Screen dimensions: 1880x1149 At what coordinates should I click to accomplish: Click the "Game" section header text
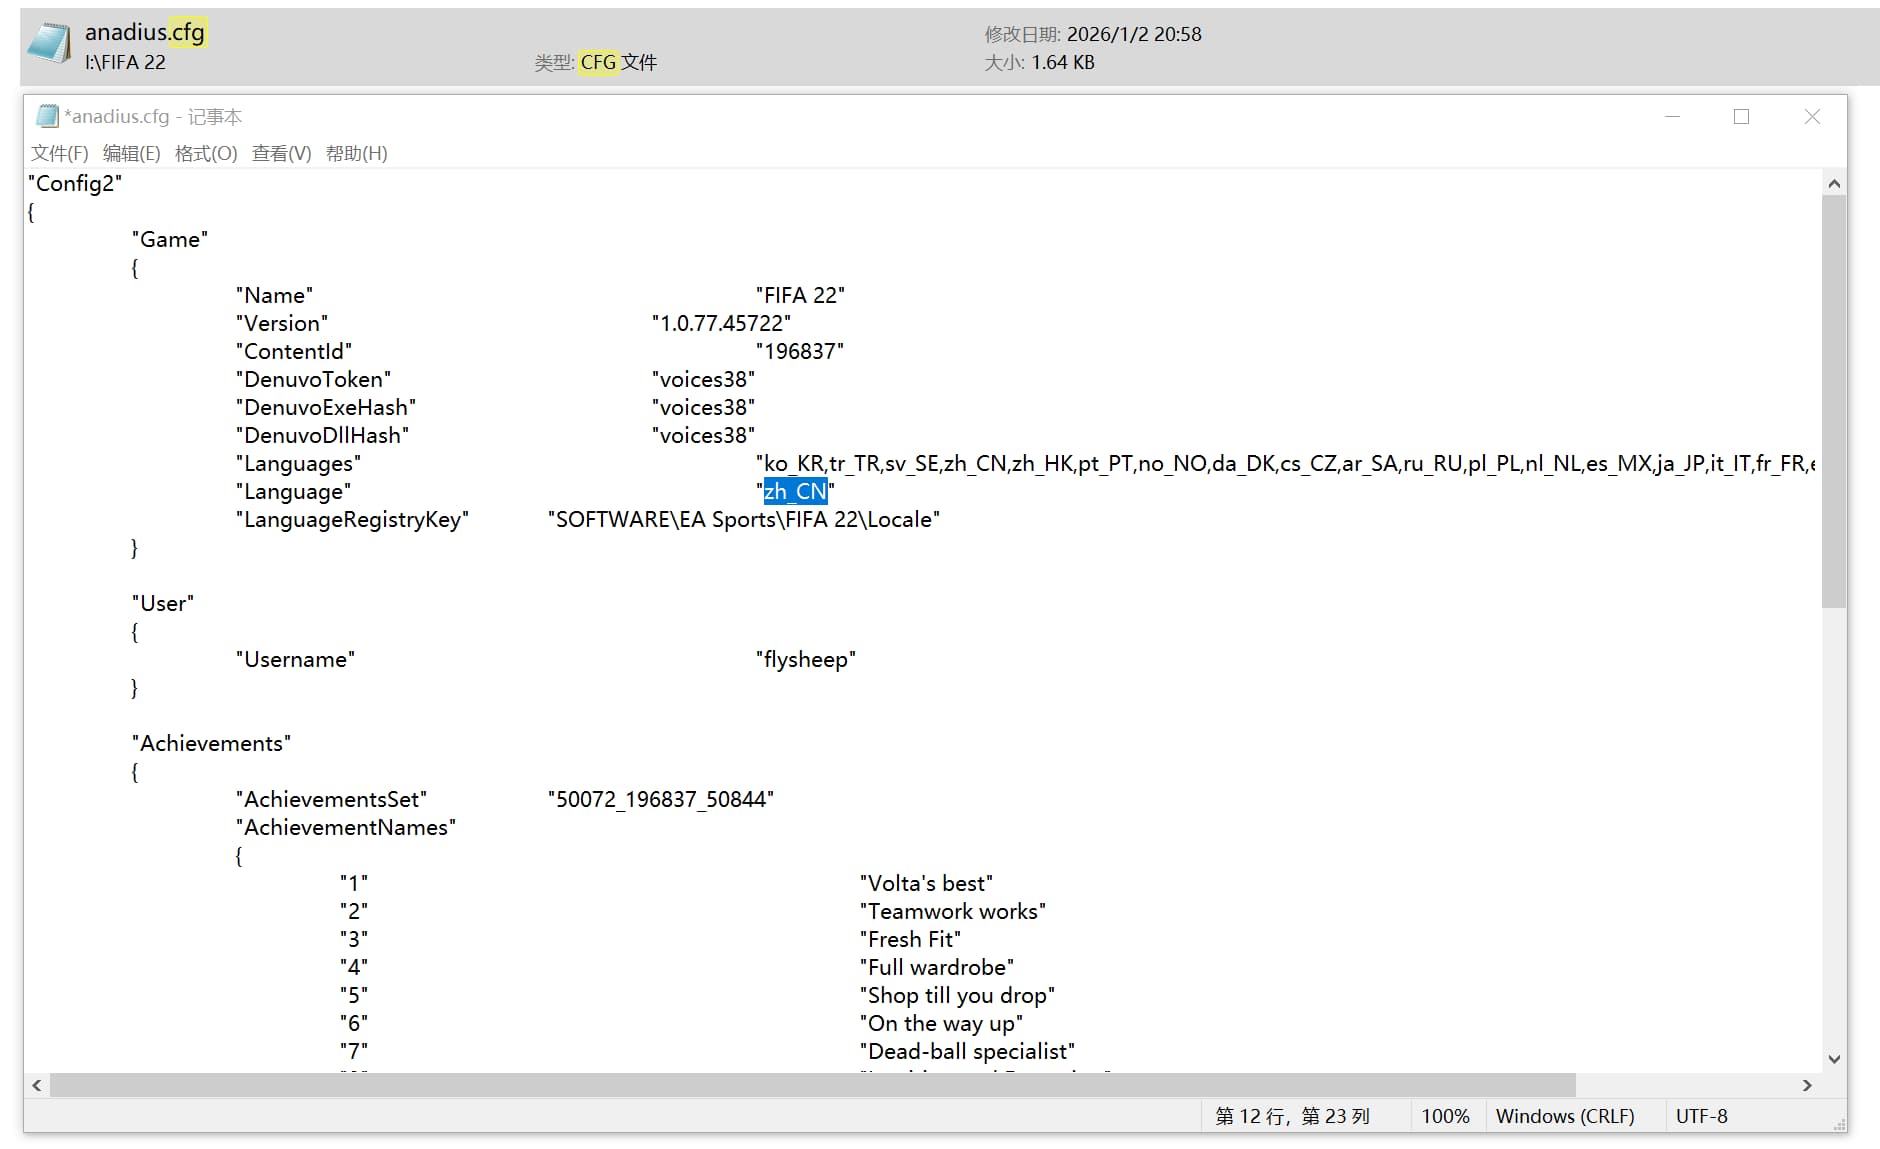170,239
